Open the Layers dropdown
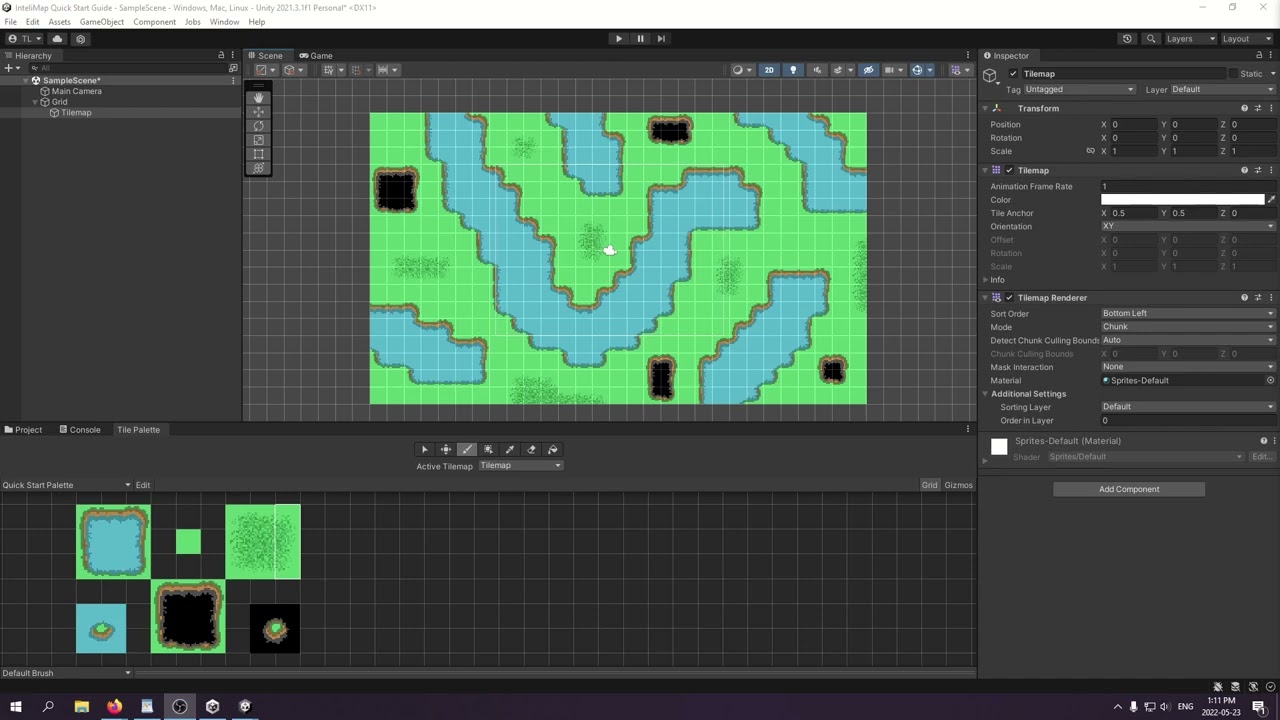Screen dimensions: 1280x720 click(x=1188, y=39)
